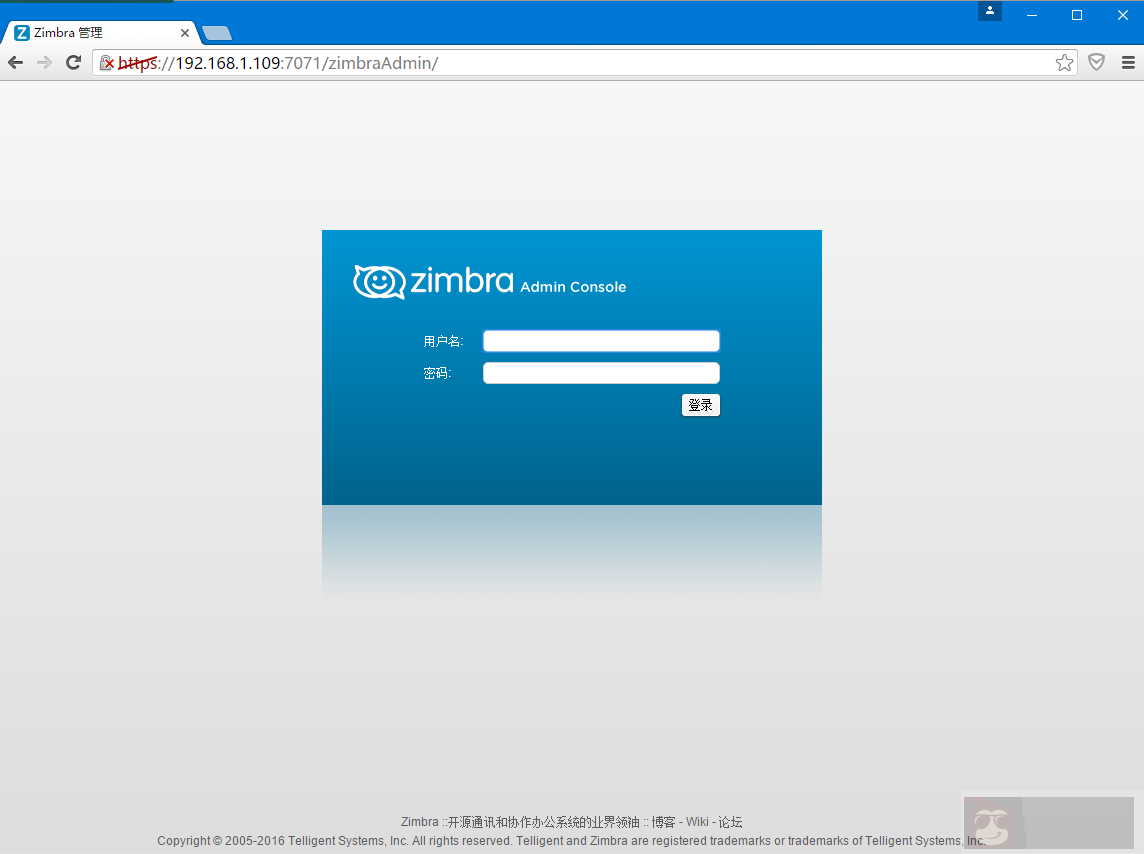Visit the Wiki footer link
The width and height of the screenshot is (1144, 854).
[697, 822]
